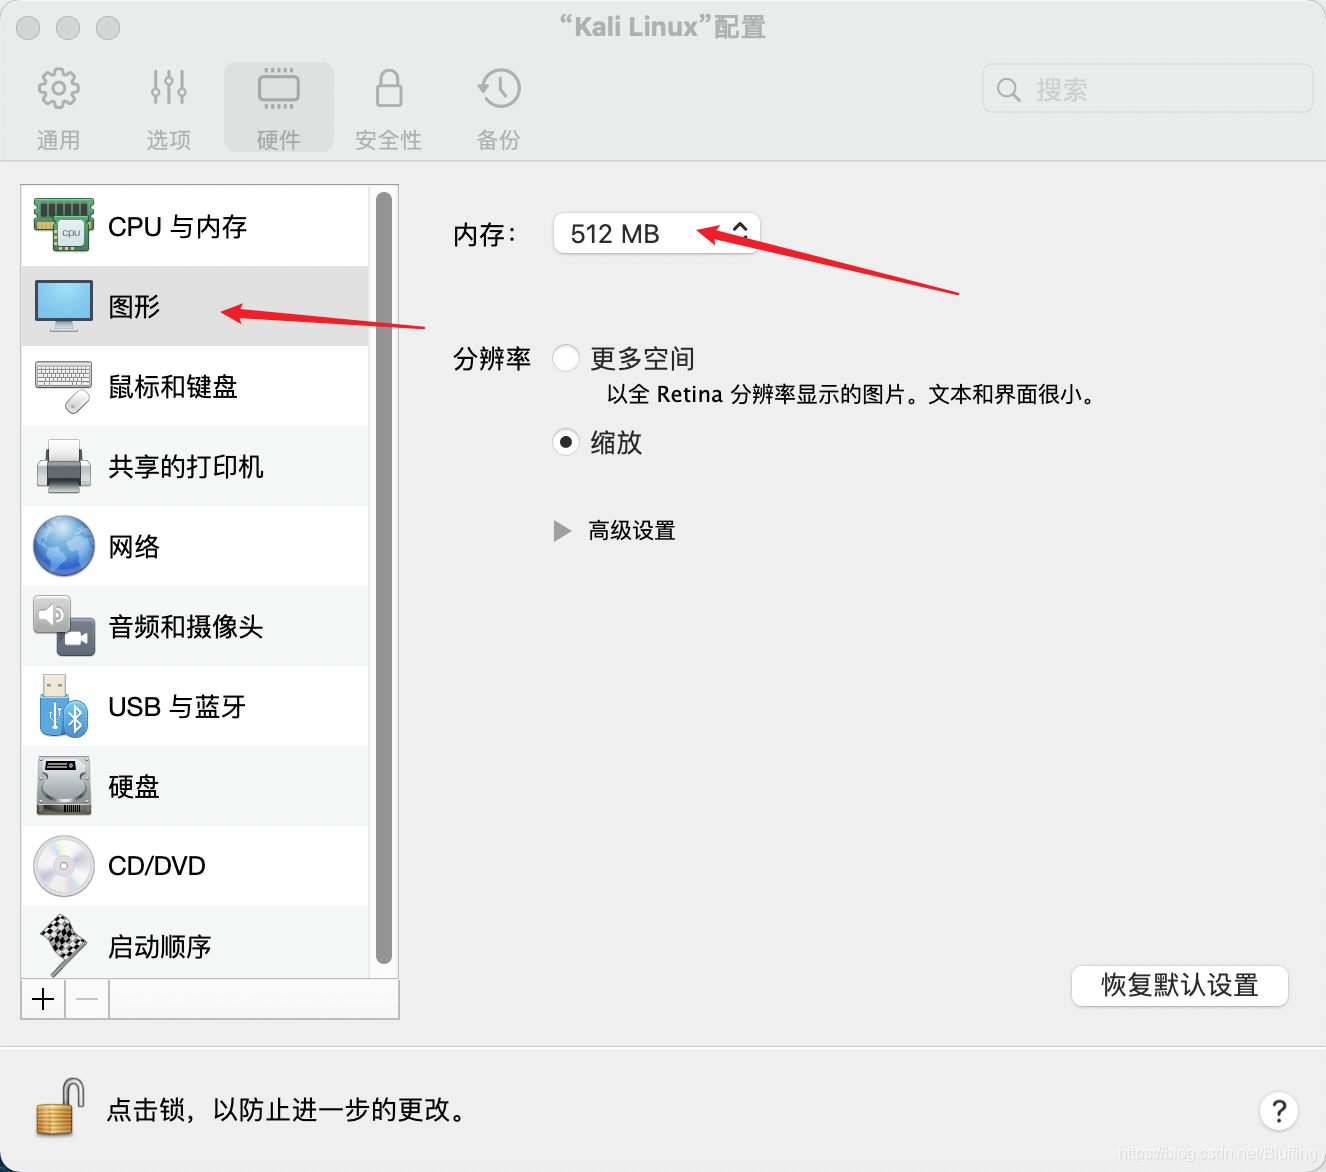Click the 点击锁,以防止进一步的更改 text

[x=287, y=1110]
